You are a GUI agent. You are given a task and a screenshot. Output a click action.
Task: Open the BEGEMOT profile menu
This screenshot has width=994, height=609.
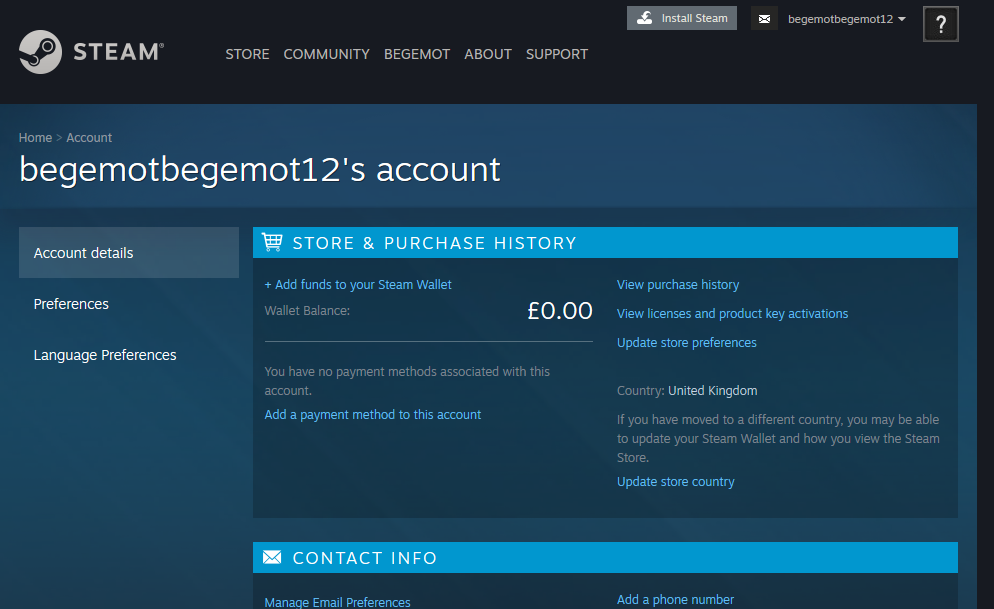pos(416,54)
